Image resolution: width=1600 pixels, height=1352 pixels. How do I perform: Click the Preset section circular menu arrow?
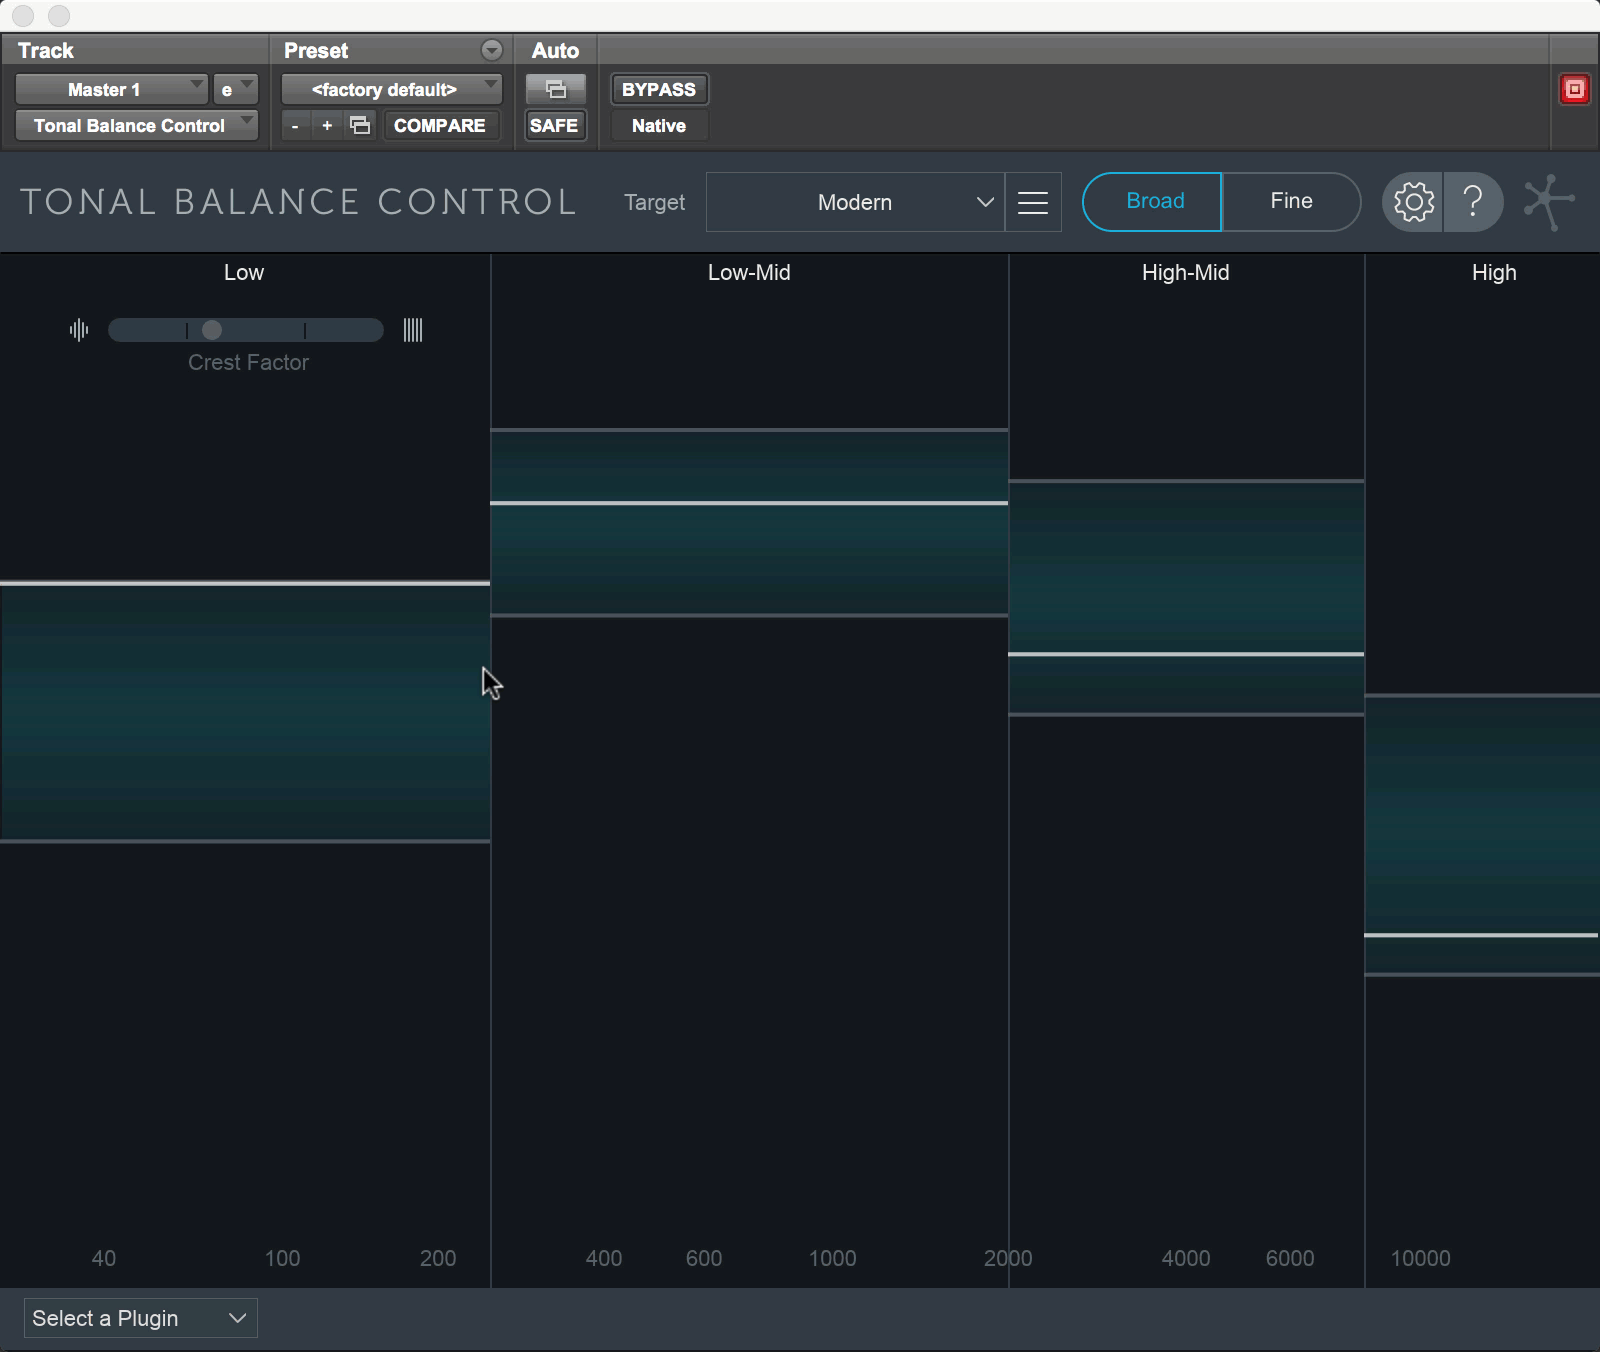(492, 50)
